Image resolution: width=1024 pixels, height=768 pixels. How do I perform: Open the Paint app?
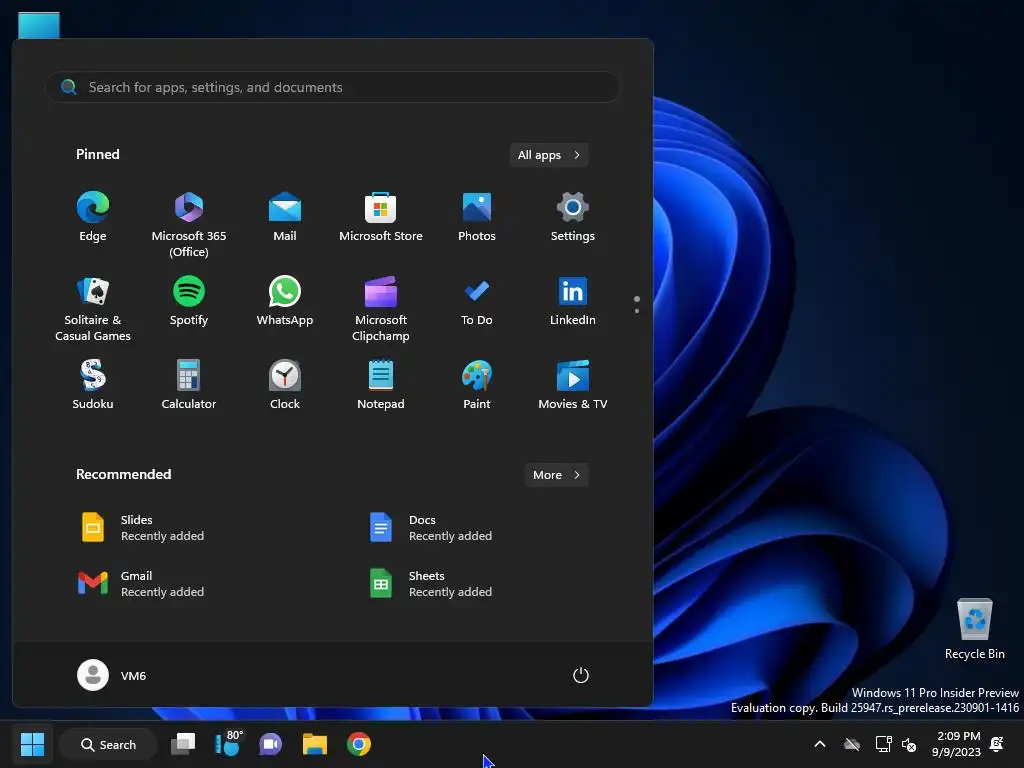477,385
